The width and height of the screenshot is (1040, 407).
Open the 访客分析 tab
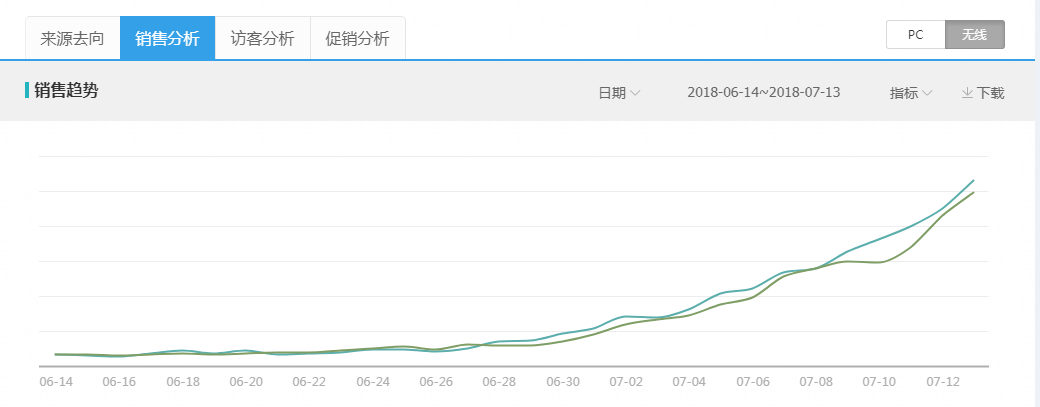pos(262,39)
